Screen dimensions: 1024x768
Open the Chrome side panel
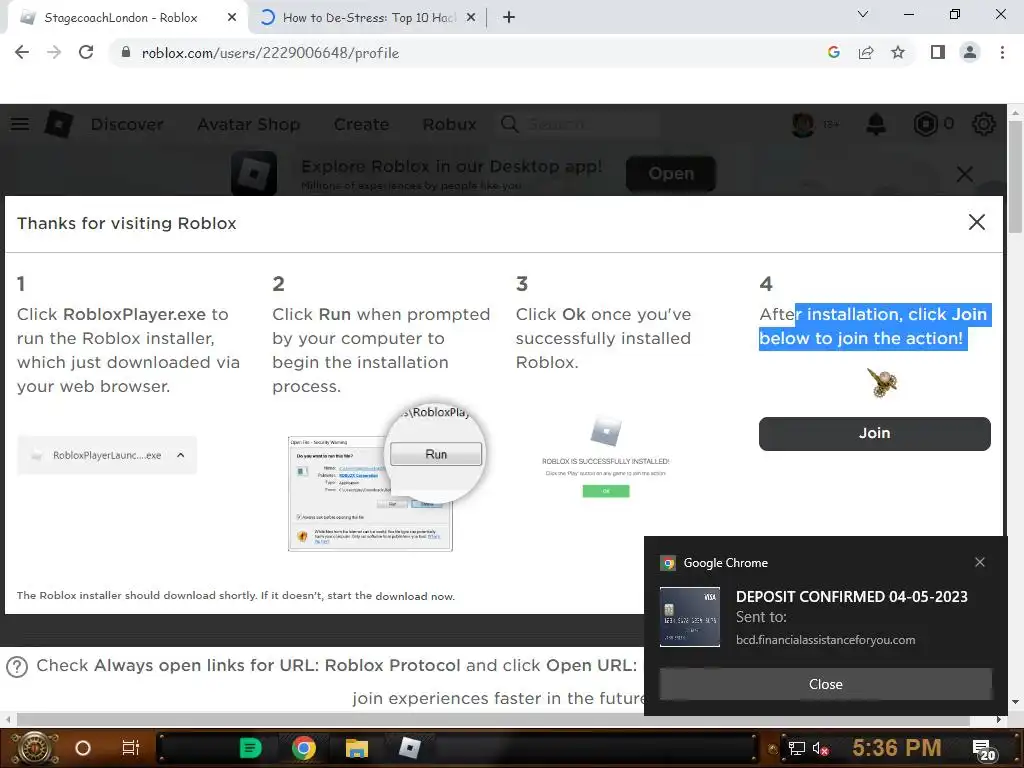tap(938, 53)
